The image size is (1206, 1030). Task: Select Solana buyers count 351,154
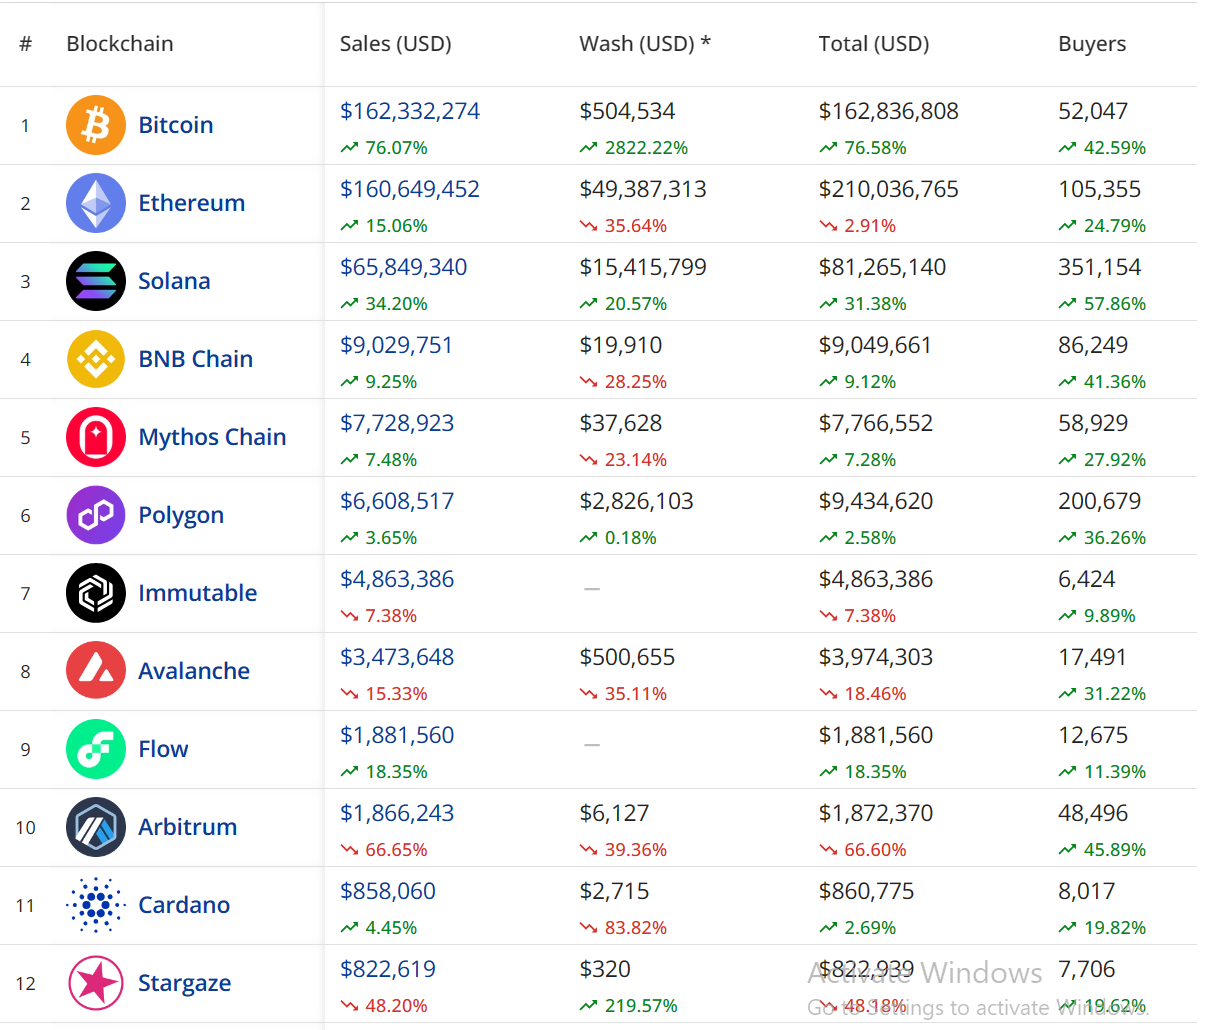click(x=1099, y=267)
